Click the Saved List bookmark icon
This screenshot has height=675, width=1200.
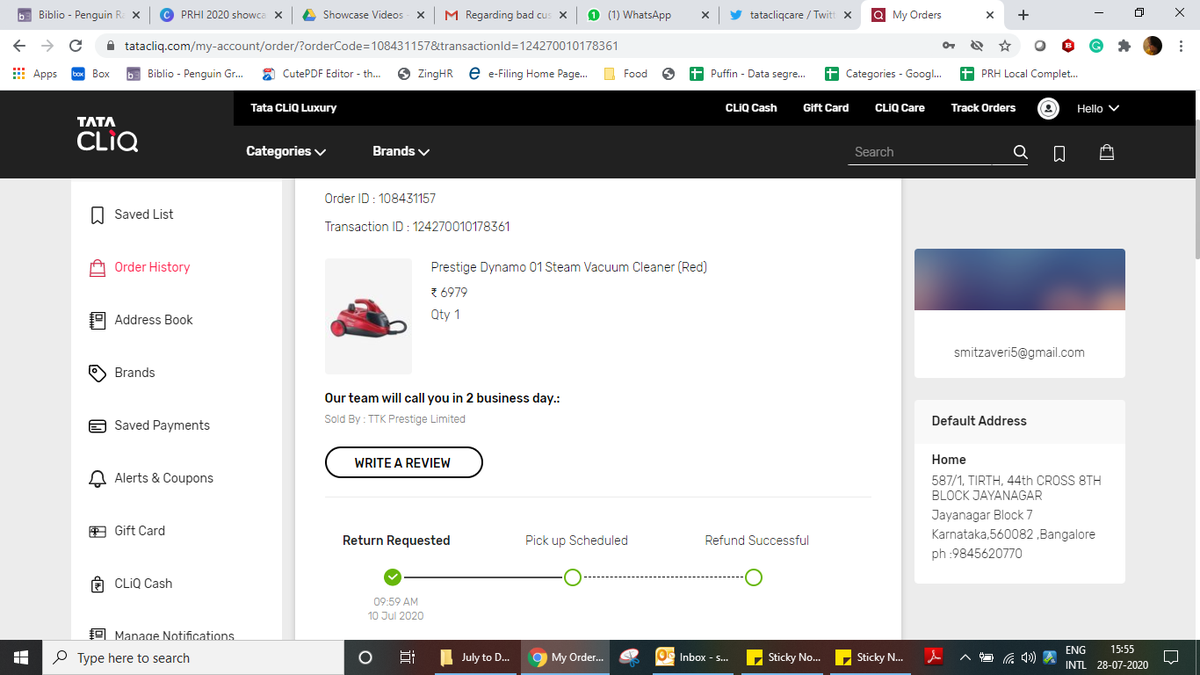(98, 215)
